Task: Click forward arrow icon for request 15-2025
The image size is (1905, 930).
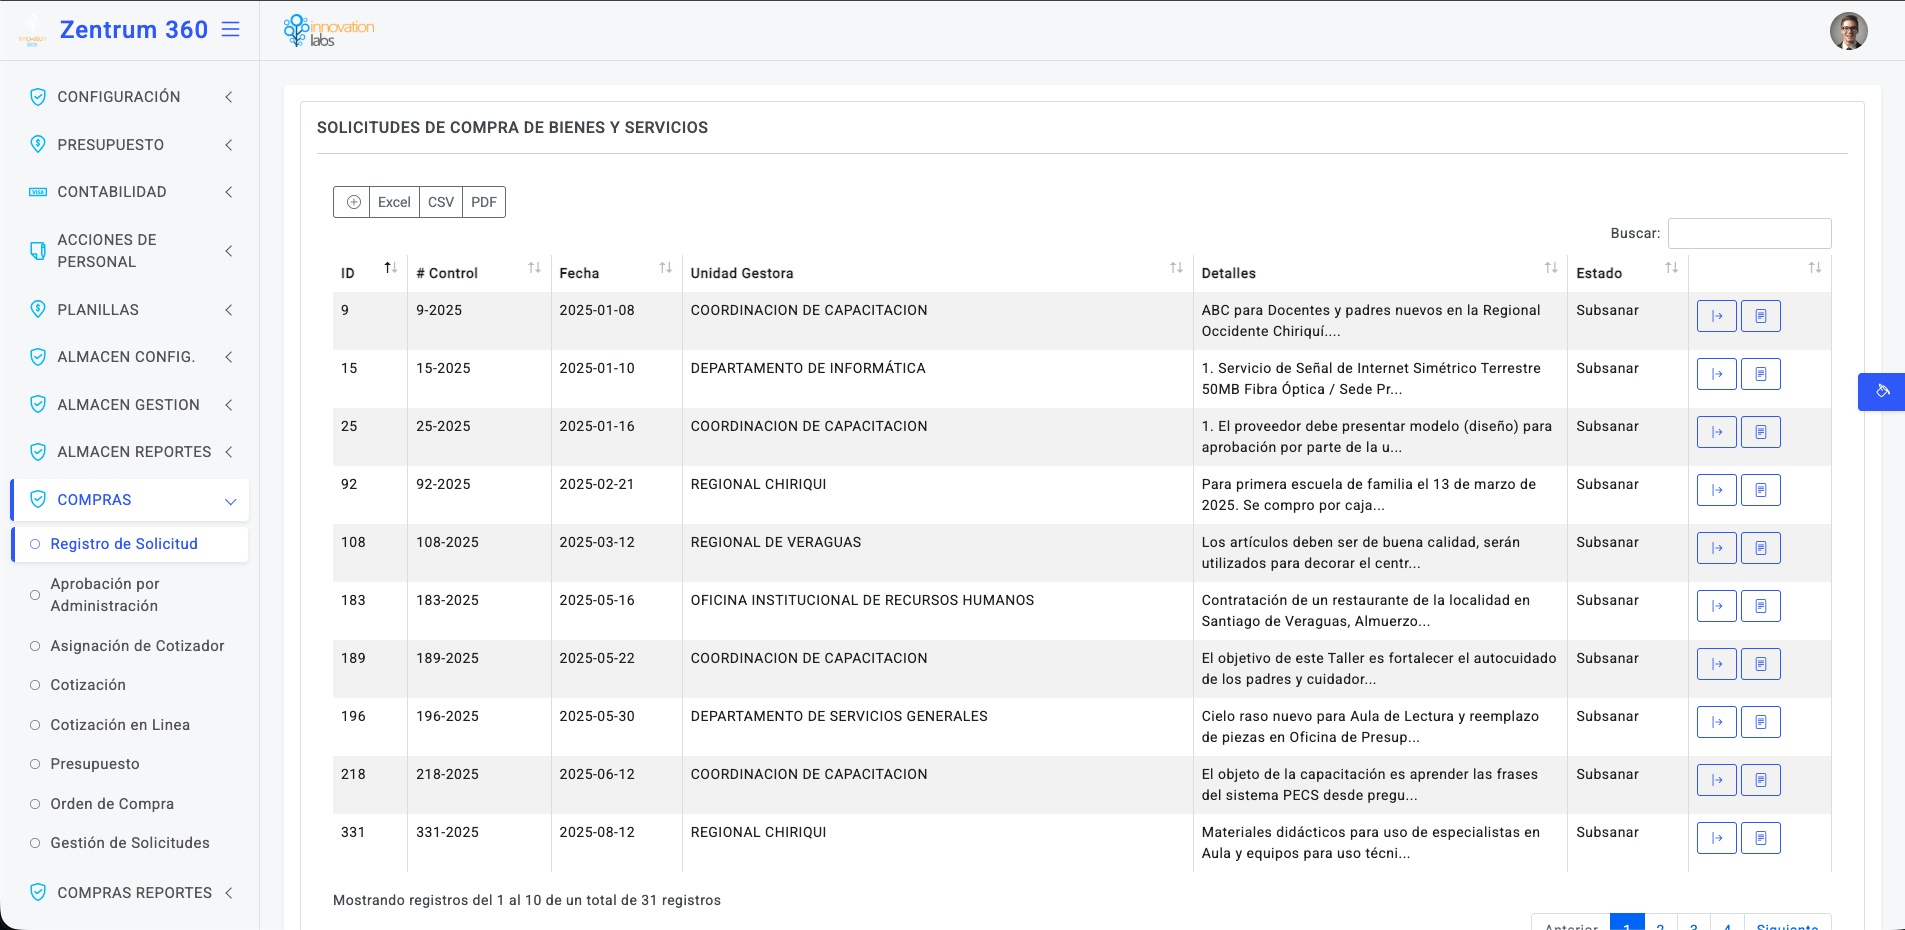Action: (1717, 374)
